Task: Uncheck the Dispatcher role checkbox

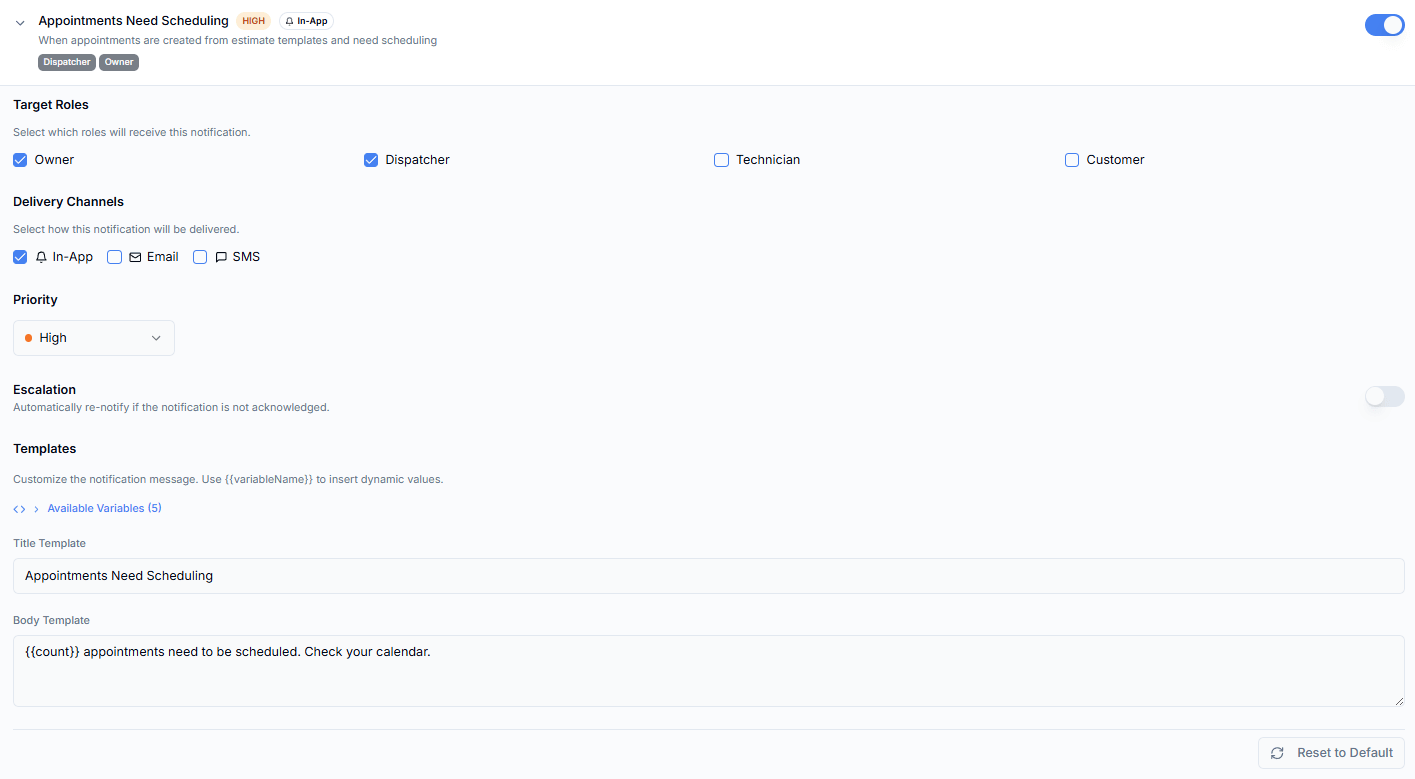Action: point(371,160)
